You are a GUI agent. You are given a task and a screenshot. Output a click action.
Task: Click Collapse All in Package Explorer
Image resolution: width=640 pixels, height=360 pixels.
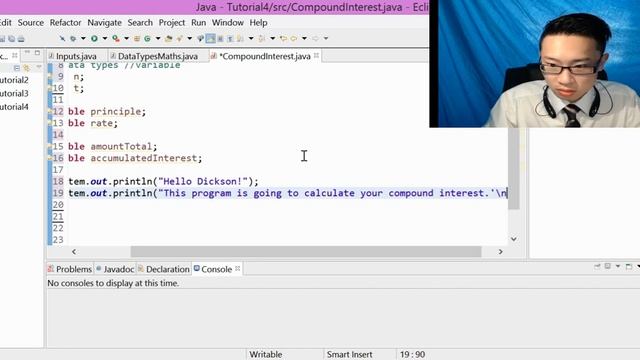[17, 67]
